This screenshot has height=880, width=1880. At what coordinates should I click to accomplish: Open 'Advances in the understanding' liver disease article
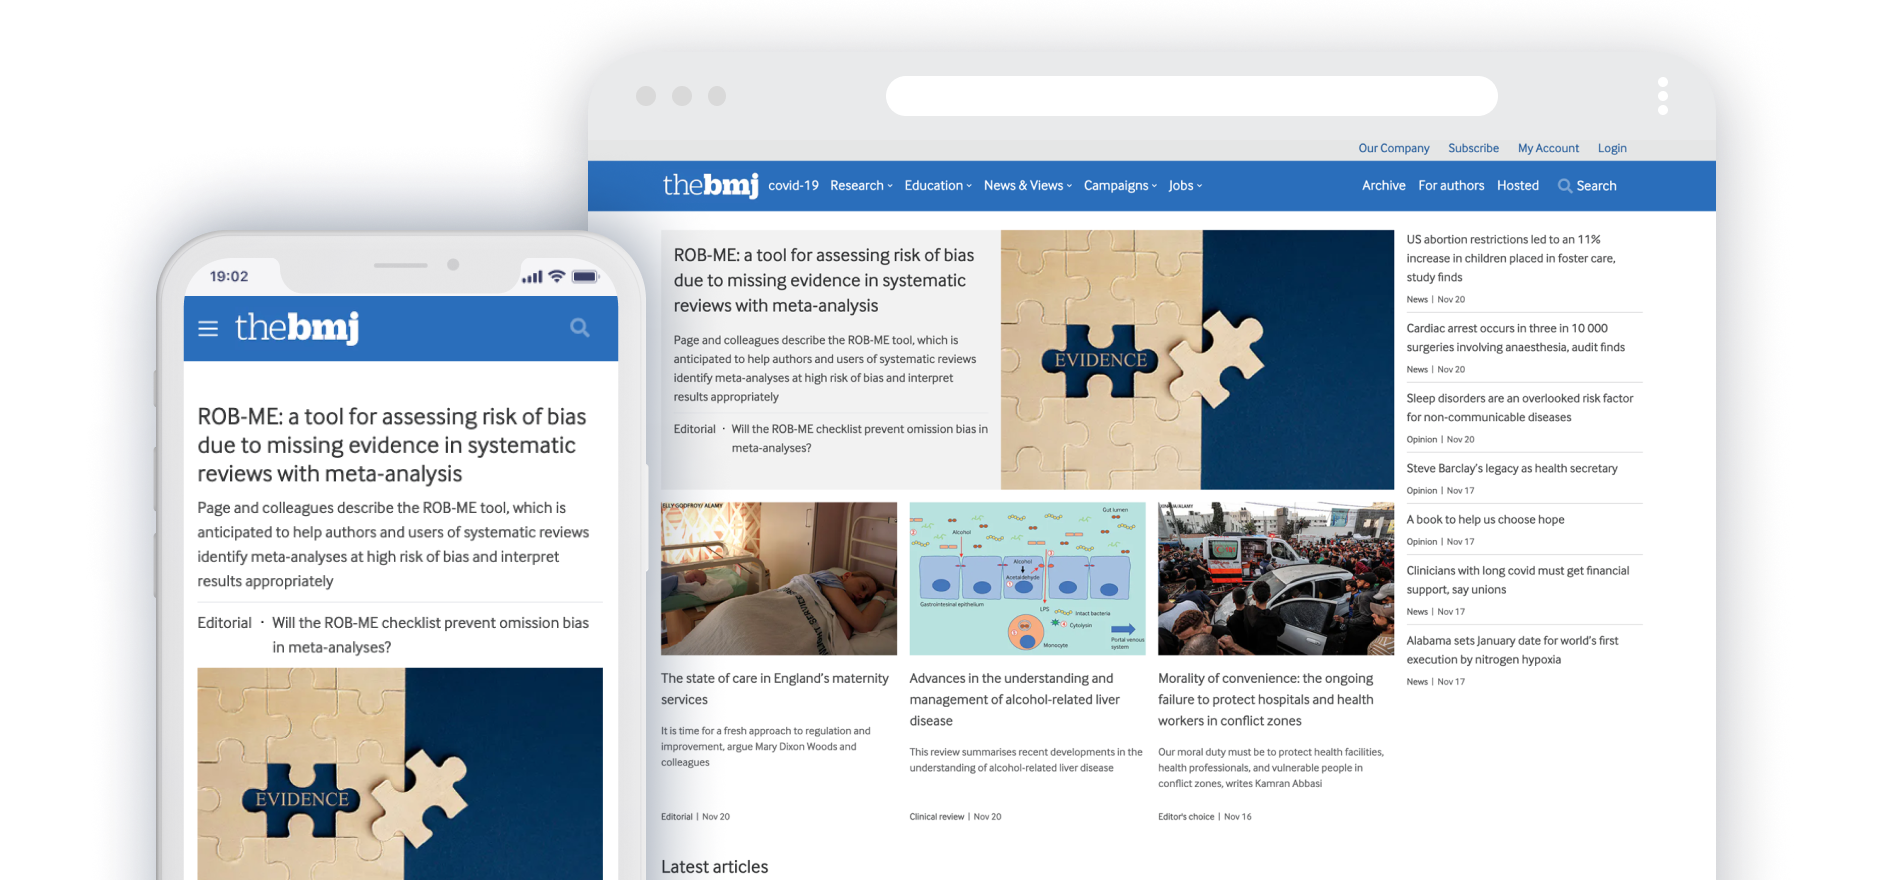[1015, 700]
